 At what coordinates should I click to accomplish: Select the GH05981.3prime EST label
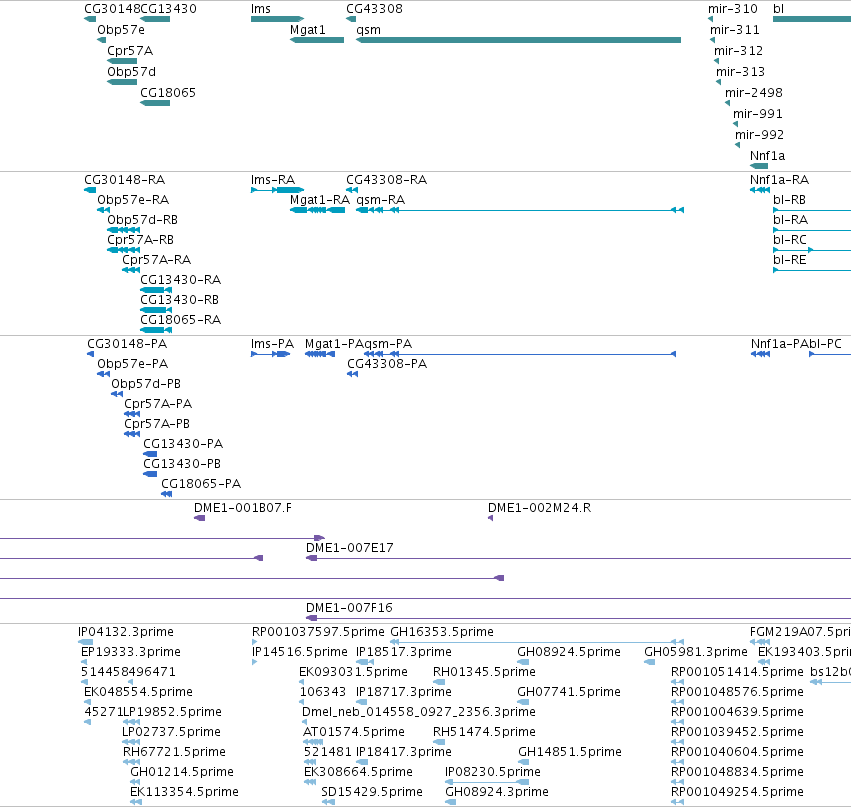point(696,652)
